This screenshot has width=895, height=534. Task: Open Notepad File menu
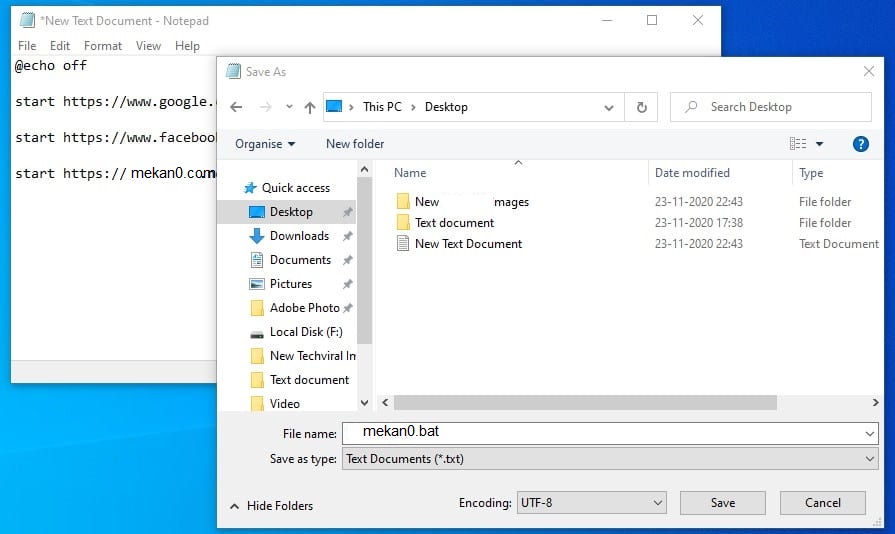(27, 46)
